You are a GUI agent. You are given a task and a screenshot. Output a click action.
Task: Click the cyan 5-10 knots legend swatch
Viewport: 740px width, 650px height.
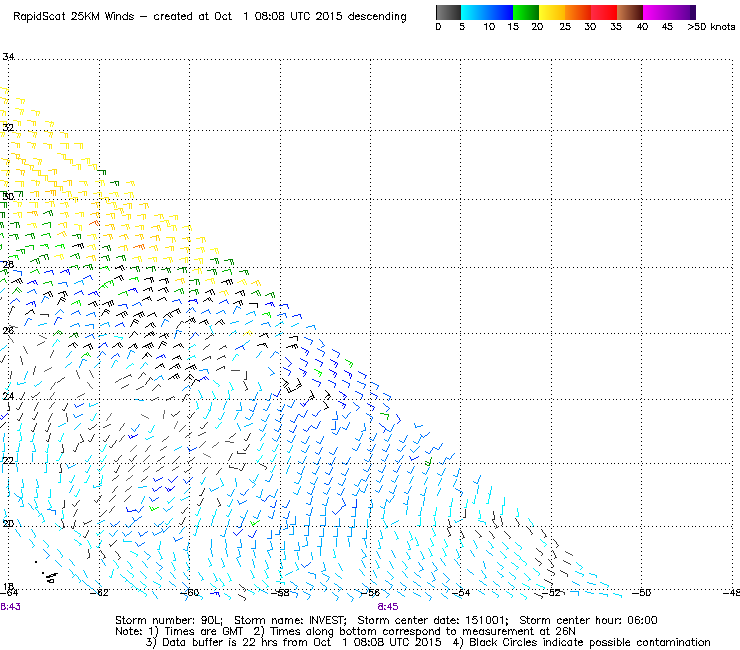click(x=474, y=12)
